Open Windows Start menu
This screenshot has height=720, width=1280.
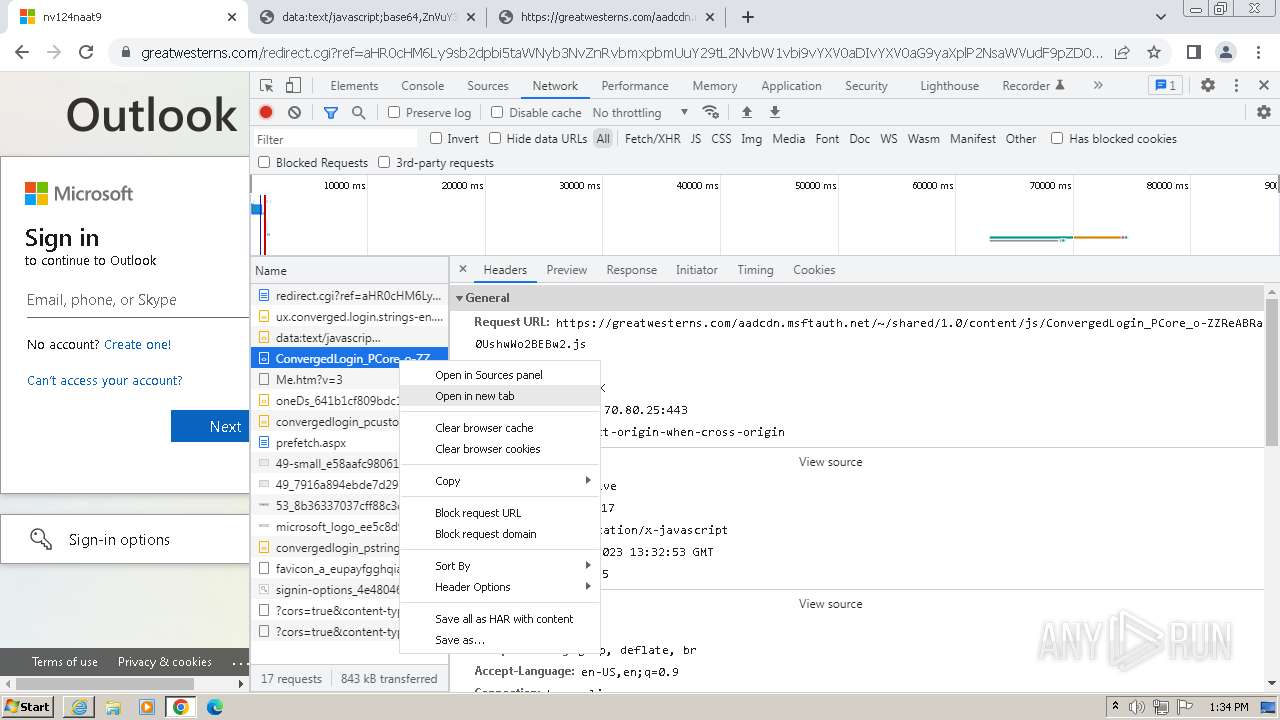[x=27, y=707]
